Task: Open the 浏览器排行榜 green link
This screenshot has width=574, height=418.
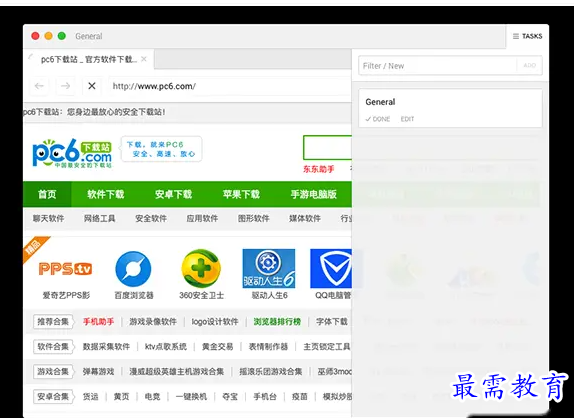Action: (x=277, y=322)
